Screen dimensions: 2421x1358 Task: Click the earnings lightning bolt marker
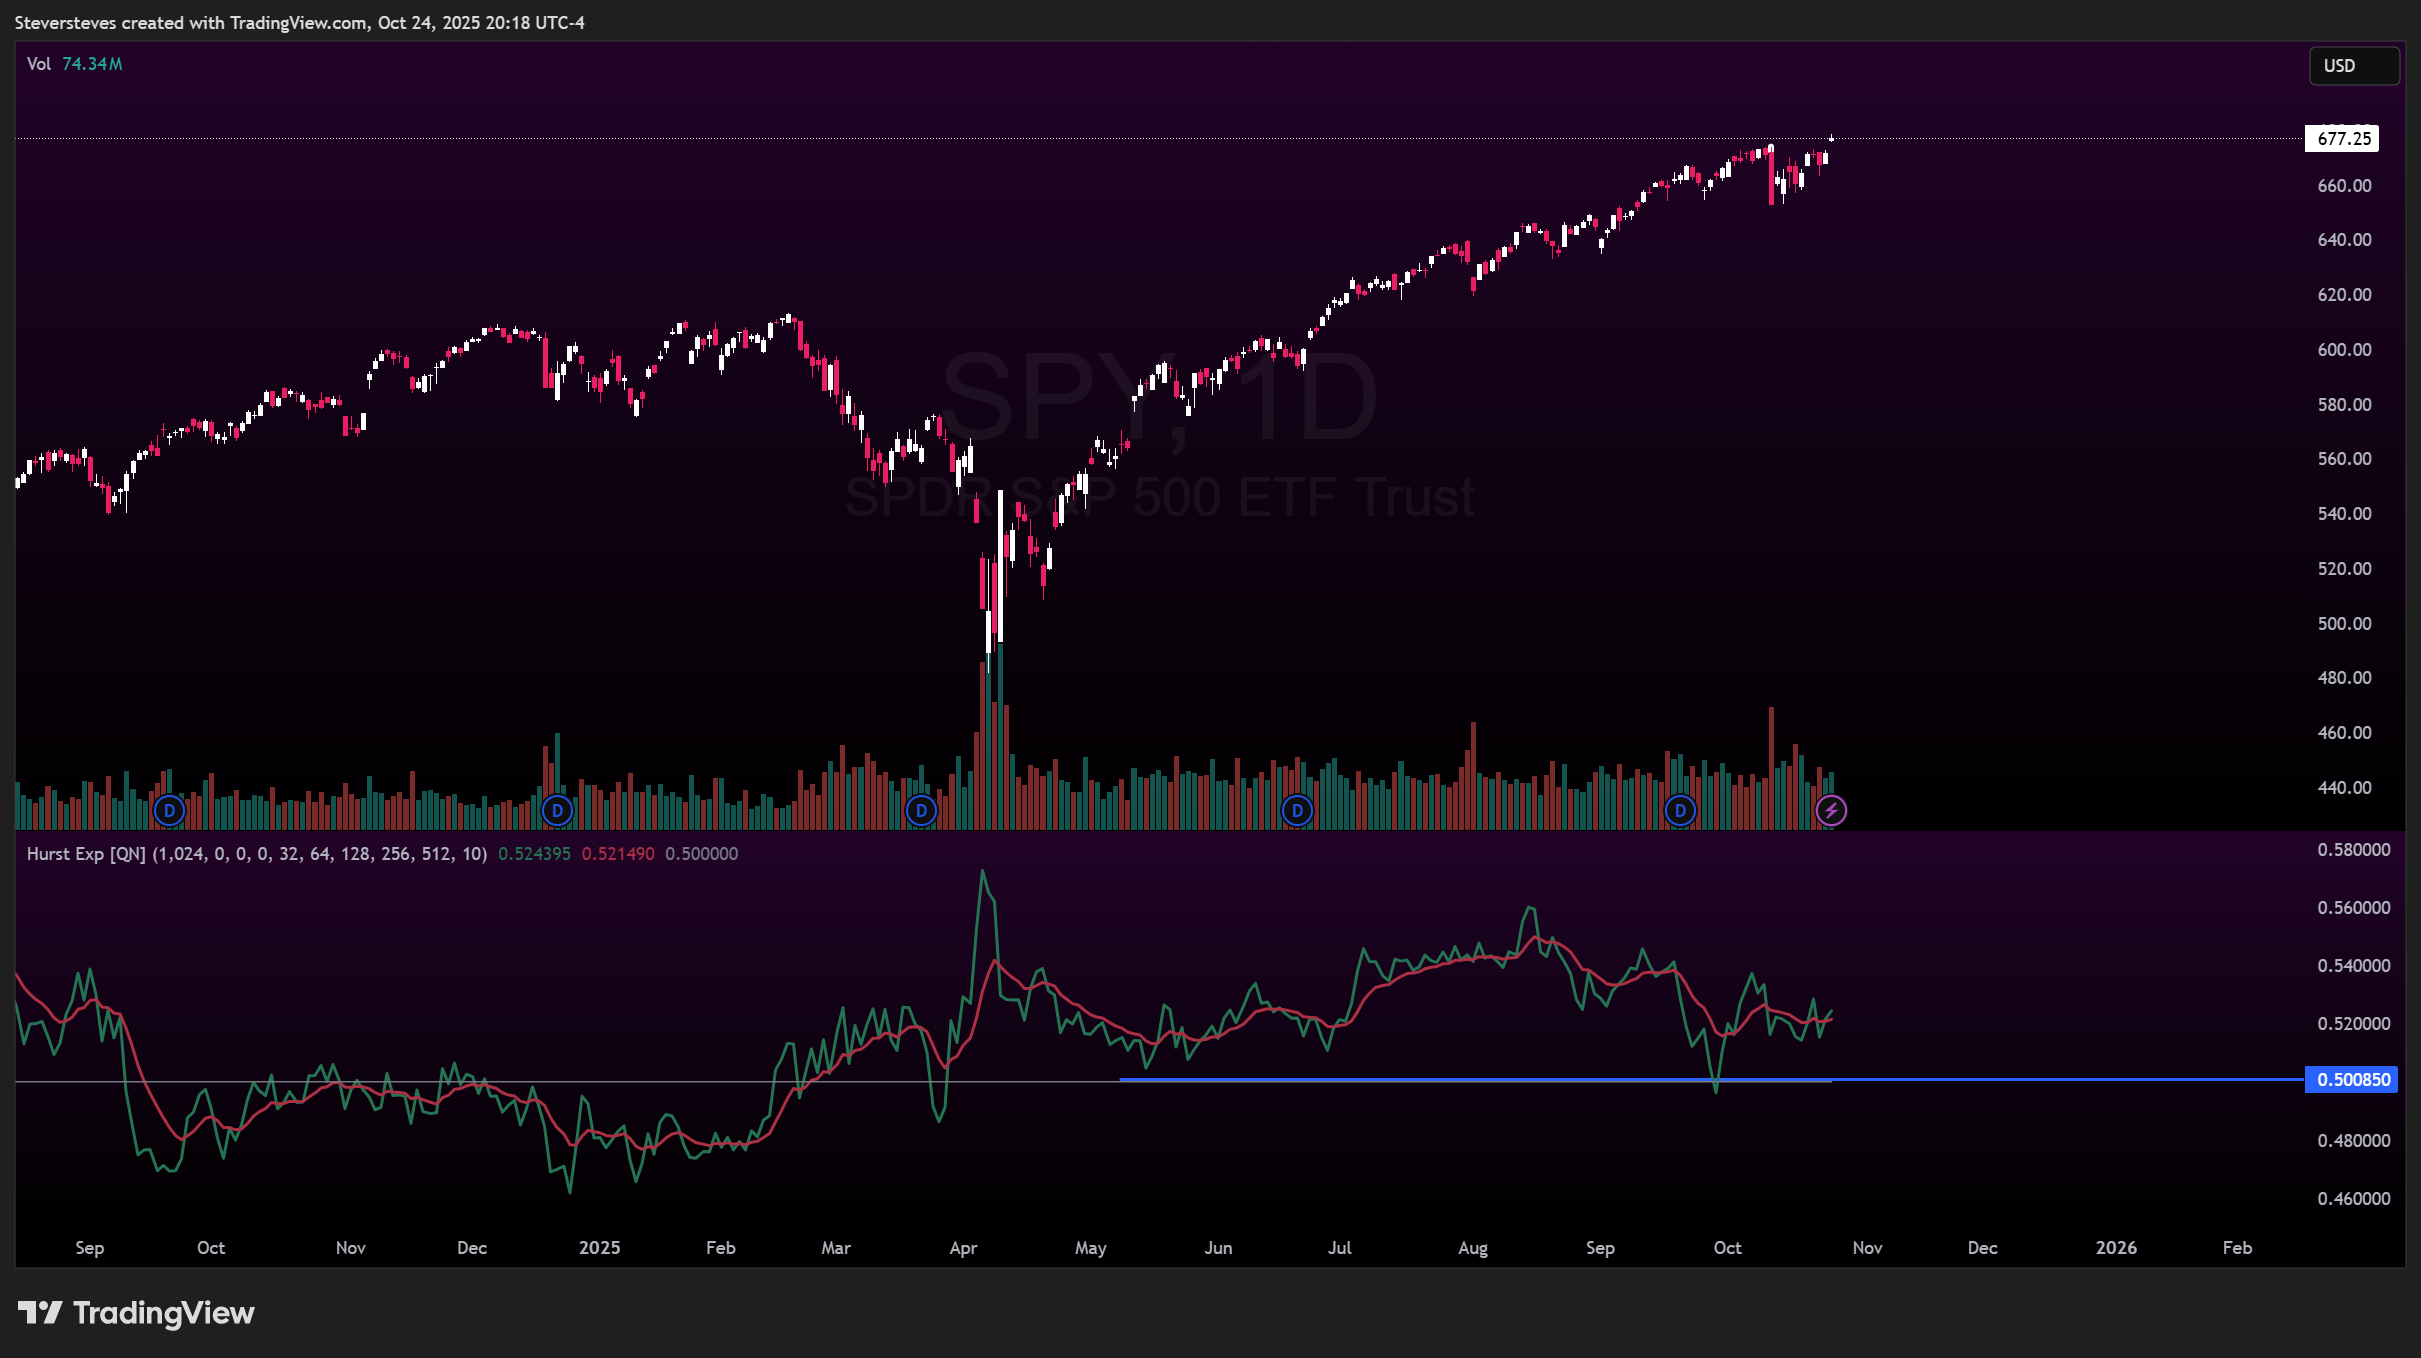[x=1831, y=810]
